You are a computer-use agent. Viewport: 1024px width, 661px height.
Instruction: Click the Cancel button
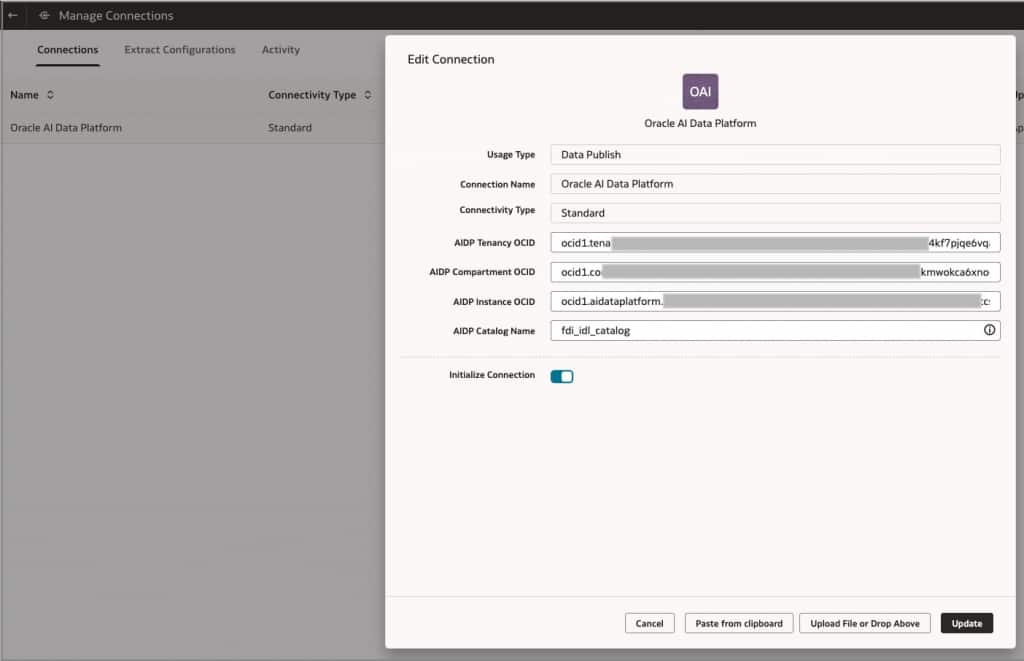point(649,623)
